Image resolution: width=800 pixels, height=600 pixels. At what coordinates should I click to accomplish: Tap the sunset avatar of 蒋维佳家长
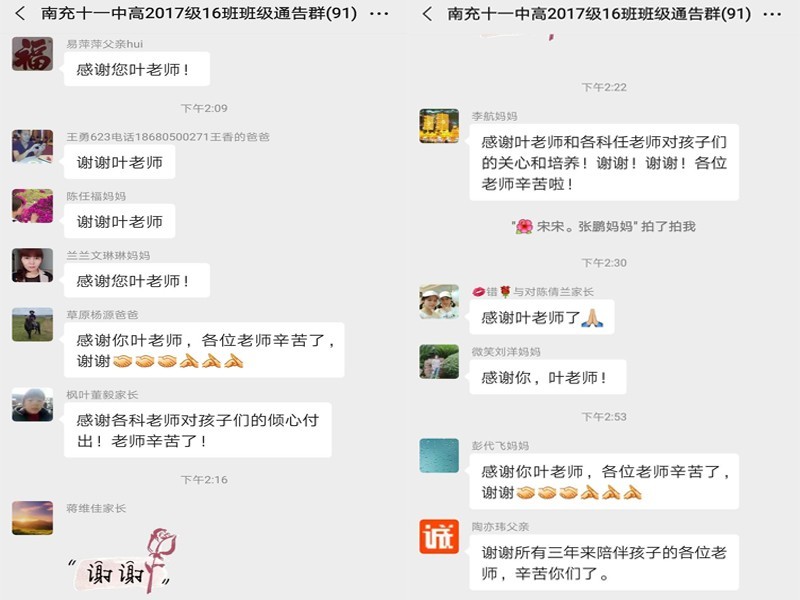click(x=32, y=518)
